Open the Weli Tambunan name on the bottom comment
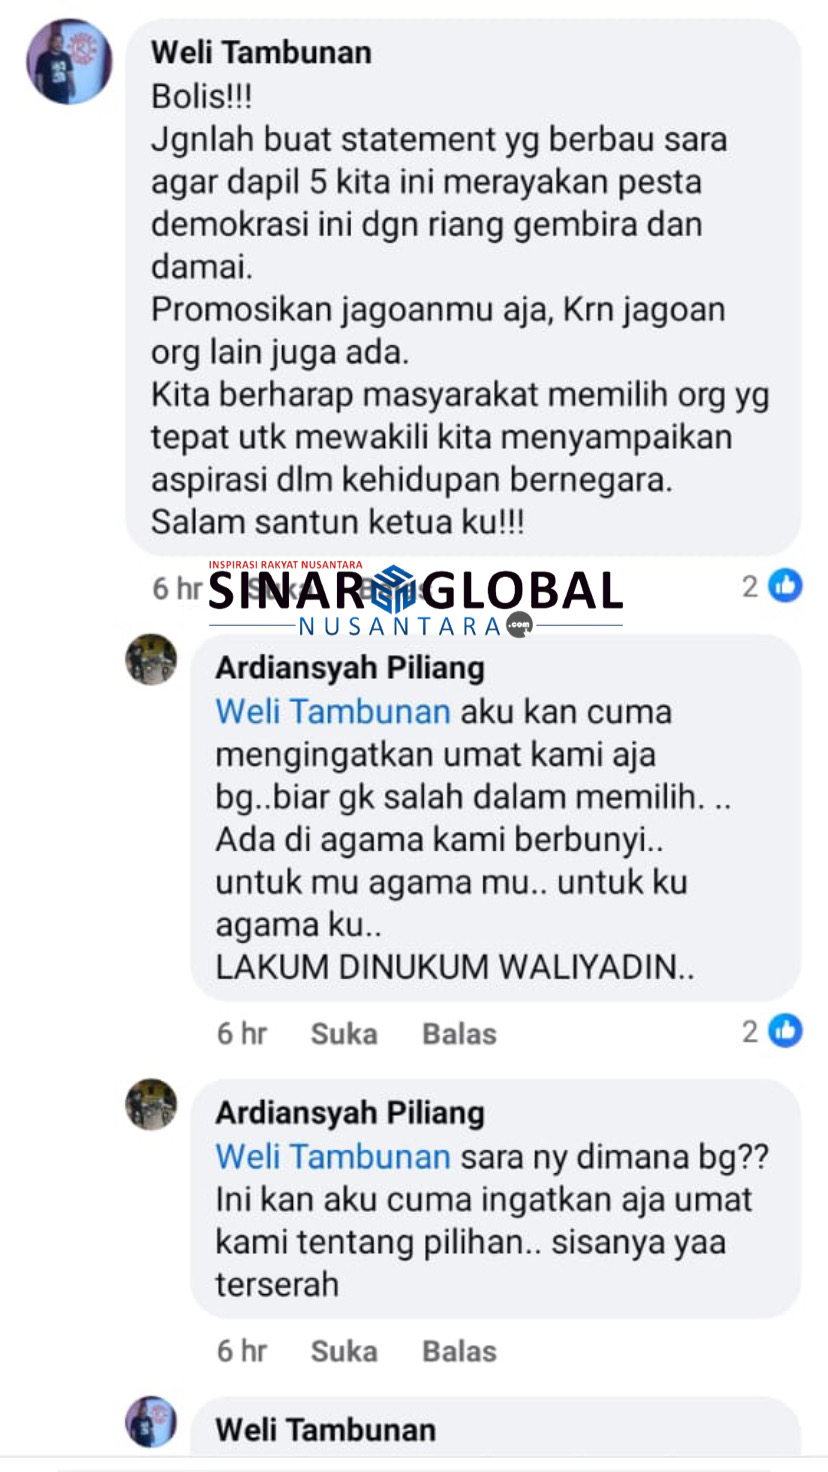This screenshot has width=828, height=1472. (x=326, y=1430)
